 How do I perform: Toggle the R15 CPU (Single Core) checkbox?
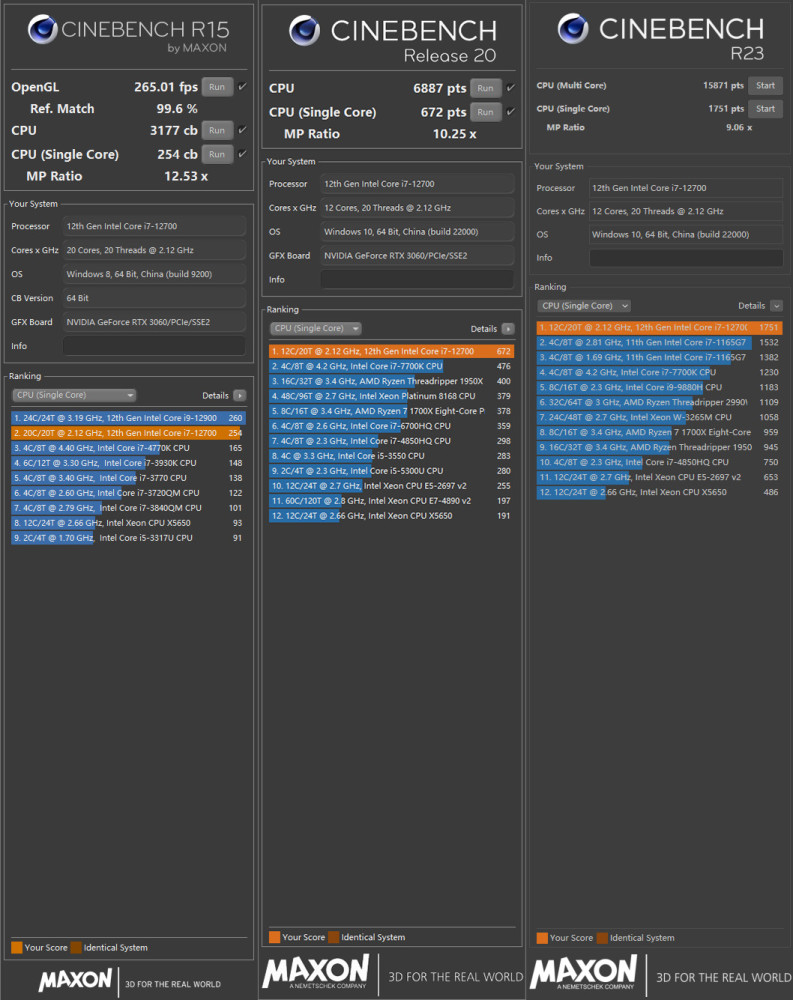242,154
